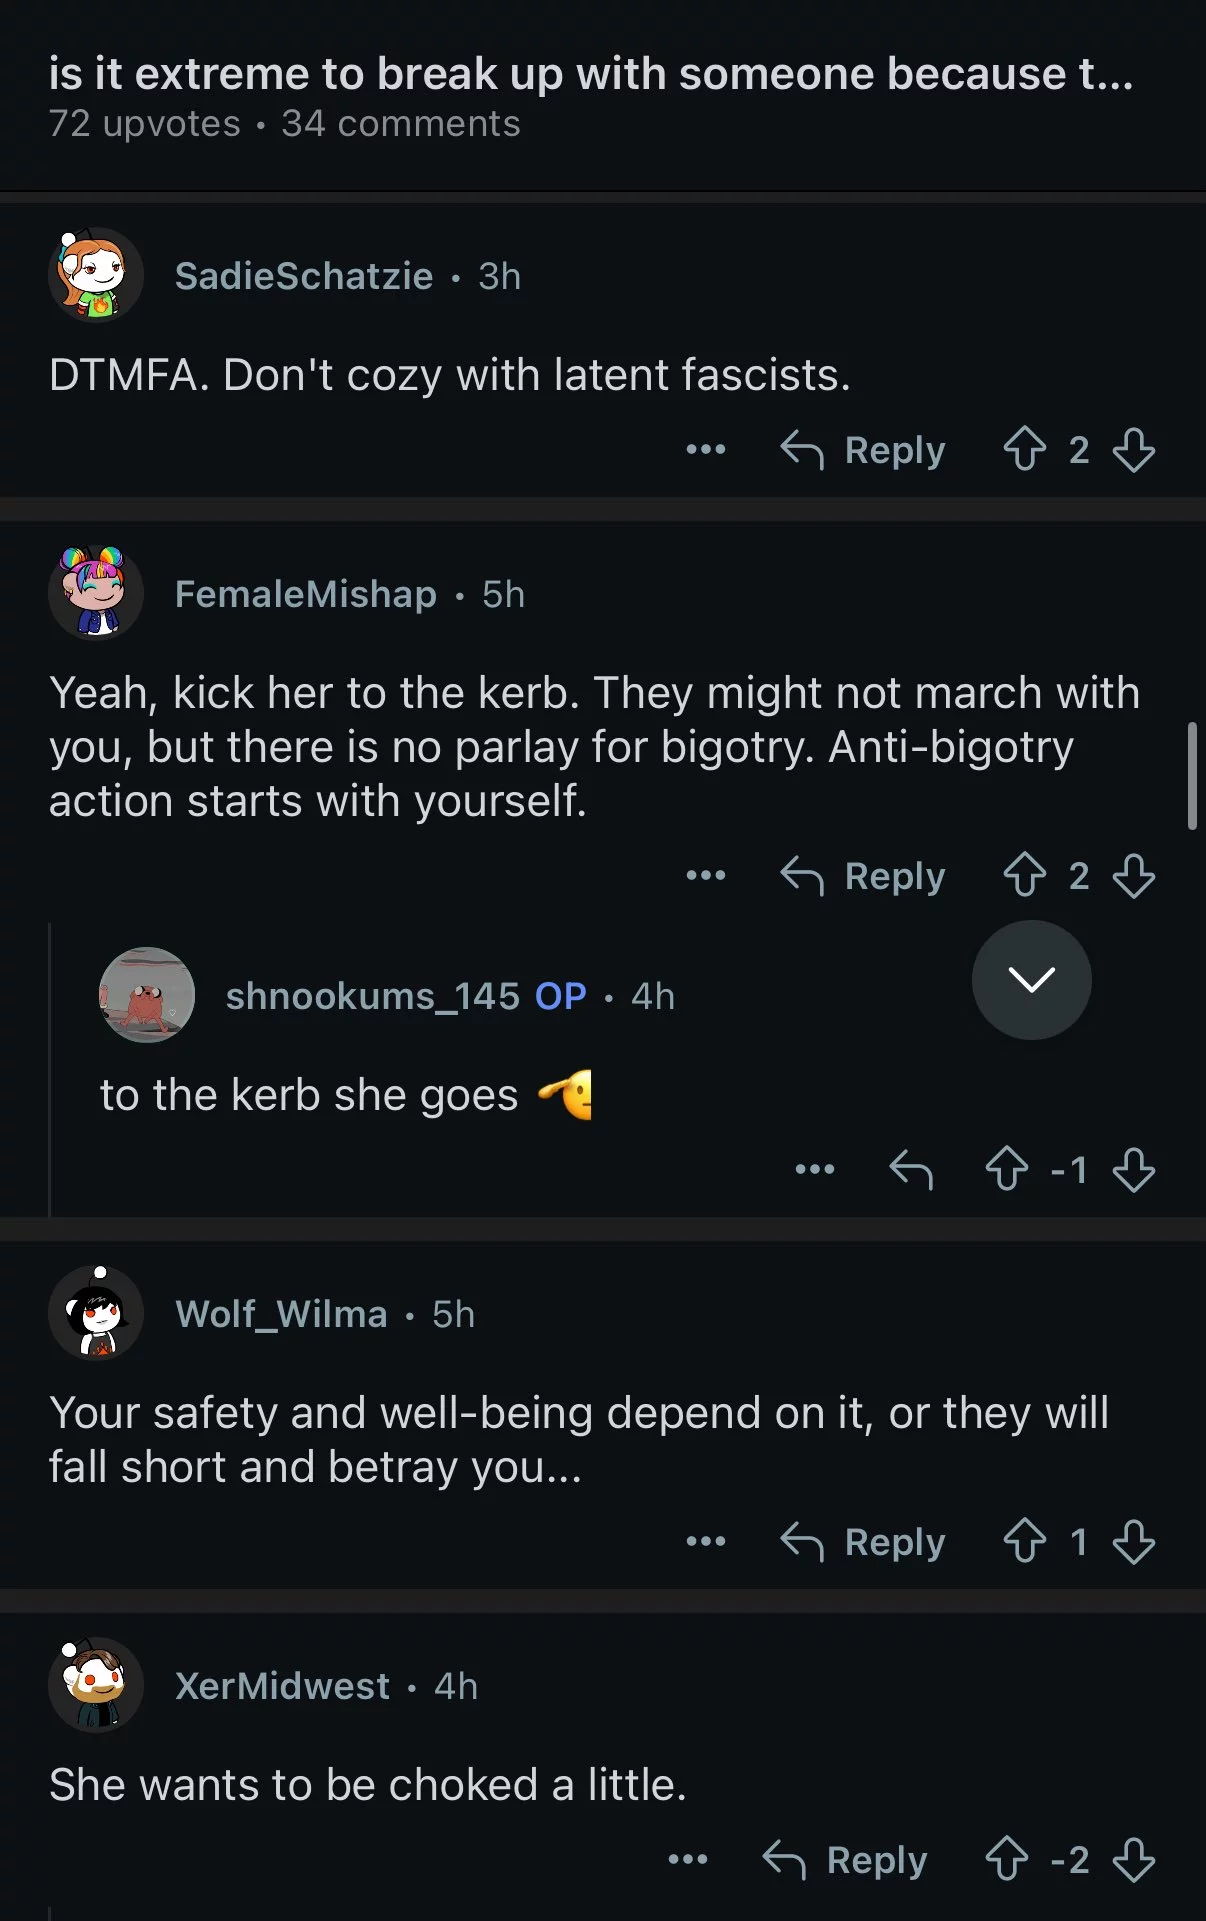1206x1921 pixels.
Task: Upvote FemaleMishap's comment
Action: (1024, 875)
